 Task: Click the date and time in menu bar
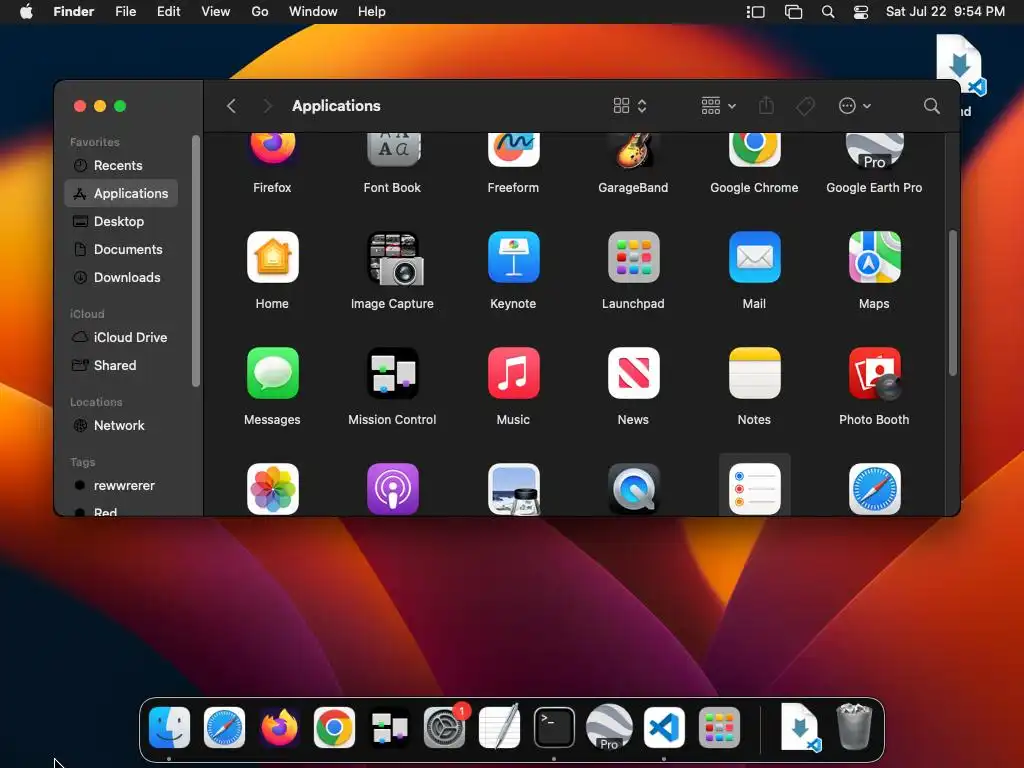tap(945, 12)
